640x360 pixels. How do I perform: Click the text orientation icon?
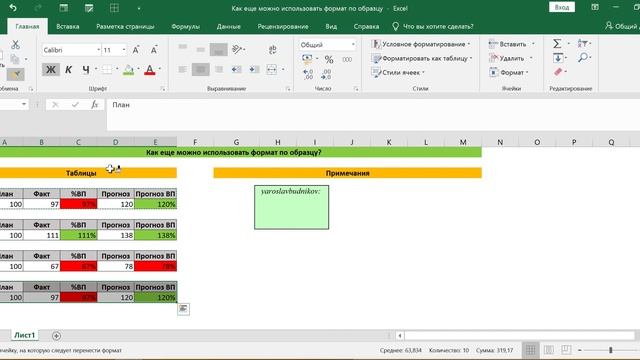point(237,49)
